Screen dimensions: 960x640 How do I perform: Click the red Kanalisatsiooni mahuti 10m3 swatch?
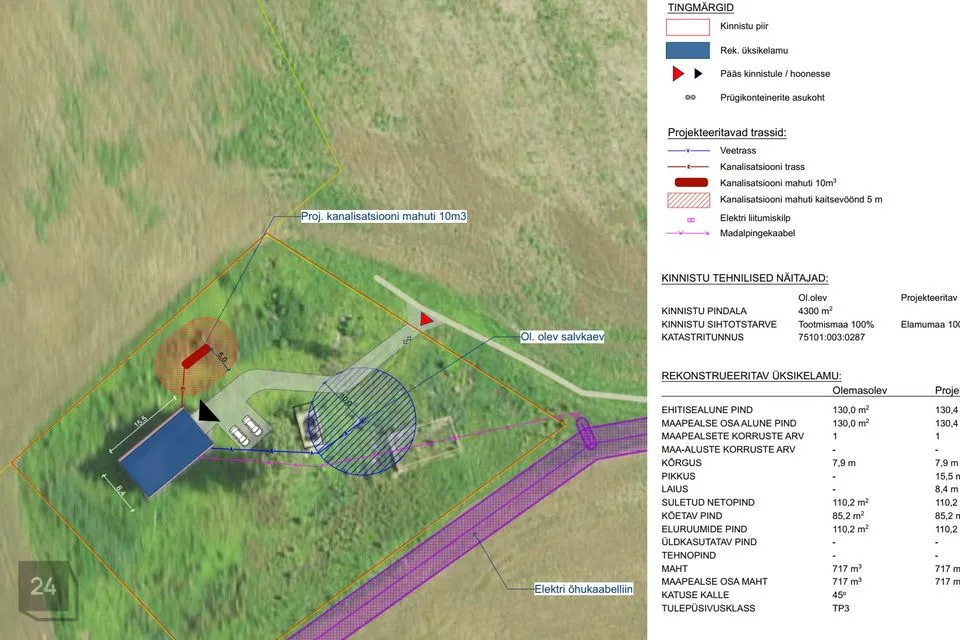click(x=691, y=183)
